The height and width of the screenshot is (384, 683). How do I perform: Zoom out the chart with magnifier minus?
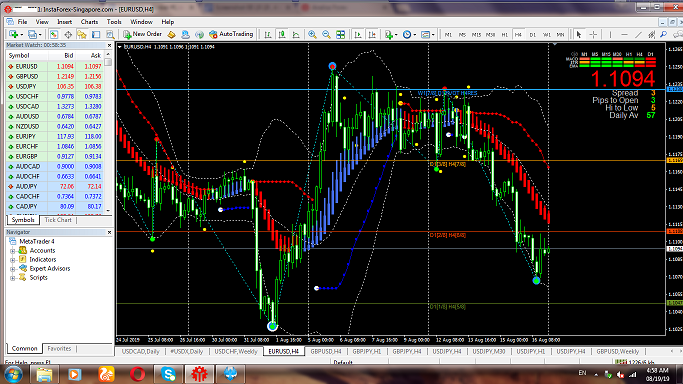(x=326, y=34)
